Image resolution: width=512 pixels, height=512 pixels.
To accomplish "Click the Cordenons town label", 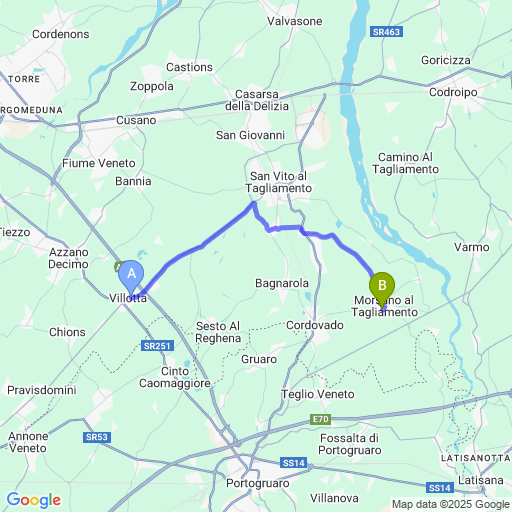I will point(61,34).
